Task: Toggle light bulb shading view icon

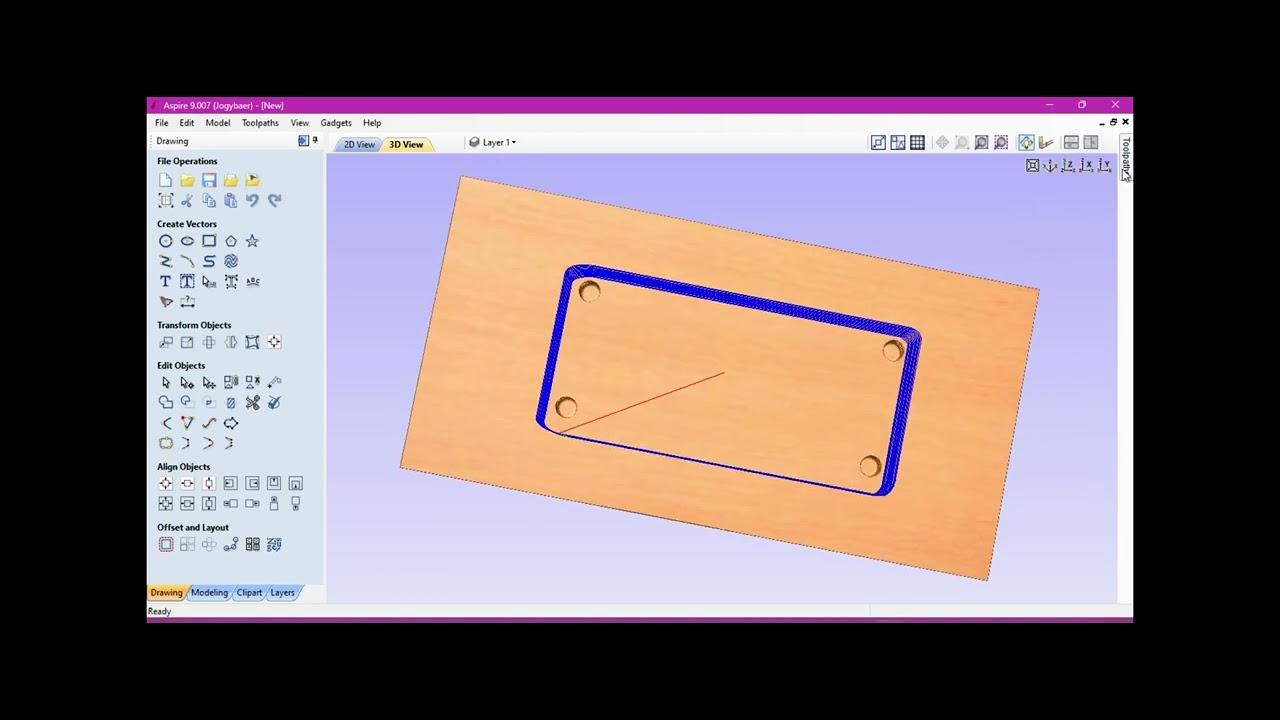Action: [x=1026, y=143]
